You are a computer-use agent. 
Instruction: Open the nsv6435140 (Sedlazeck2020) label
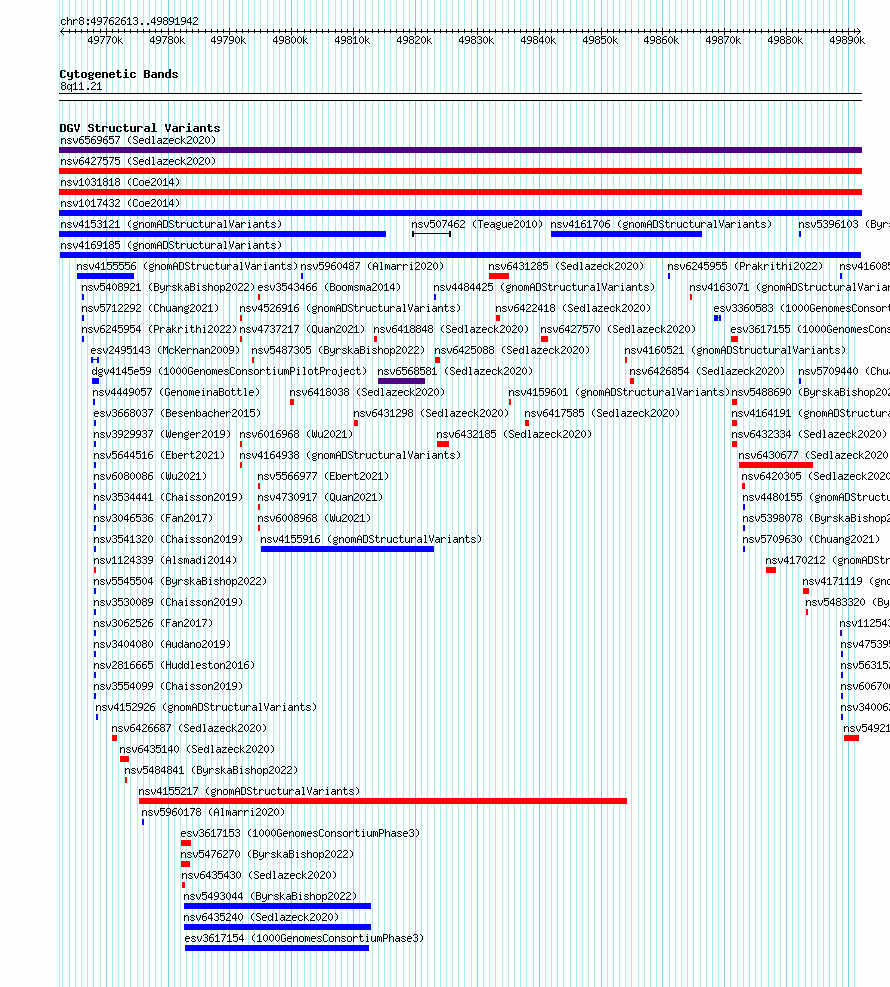coord(197,749)
